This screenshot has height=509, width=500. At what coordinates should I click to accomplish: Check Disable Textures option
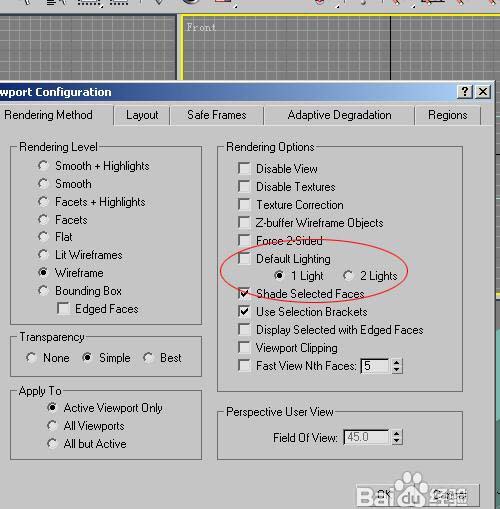tap(244, 186)
